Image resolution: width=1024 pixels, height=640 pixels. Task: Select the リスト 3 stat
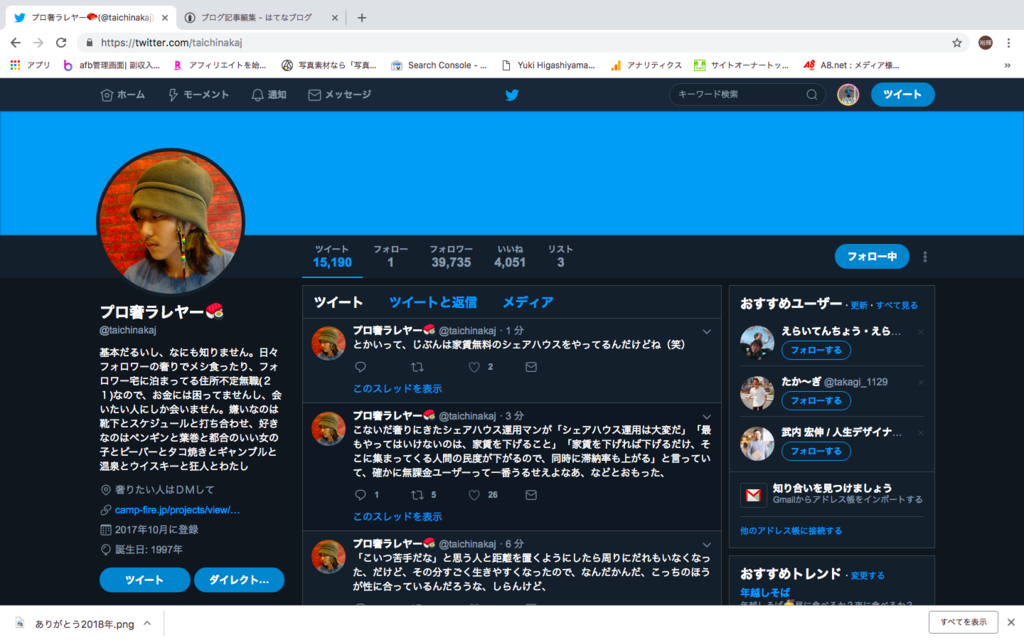[x=560, y=257]
